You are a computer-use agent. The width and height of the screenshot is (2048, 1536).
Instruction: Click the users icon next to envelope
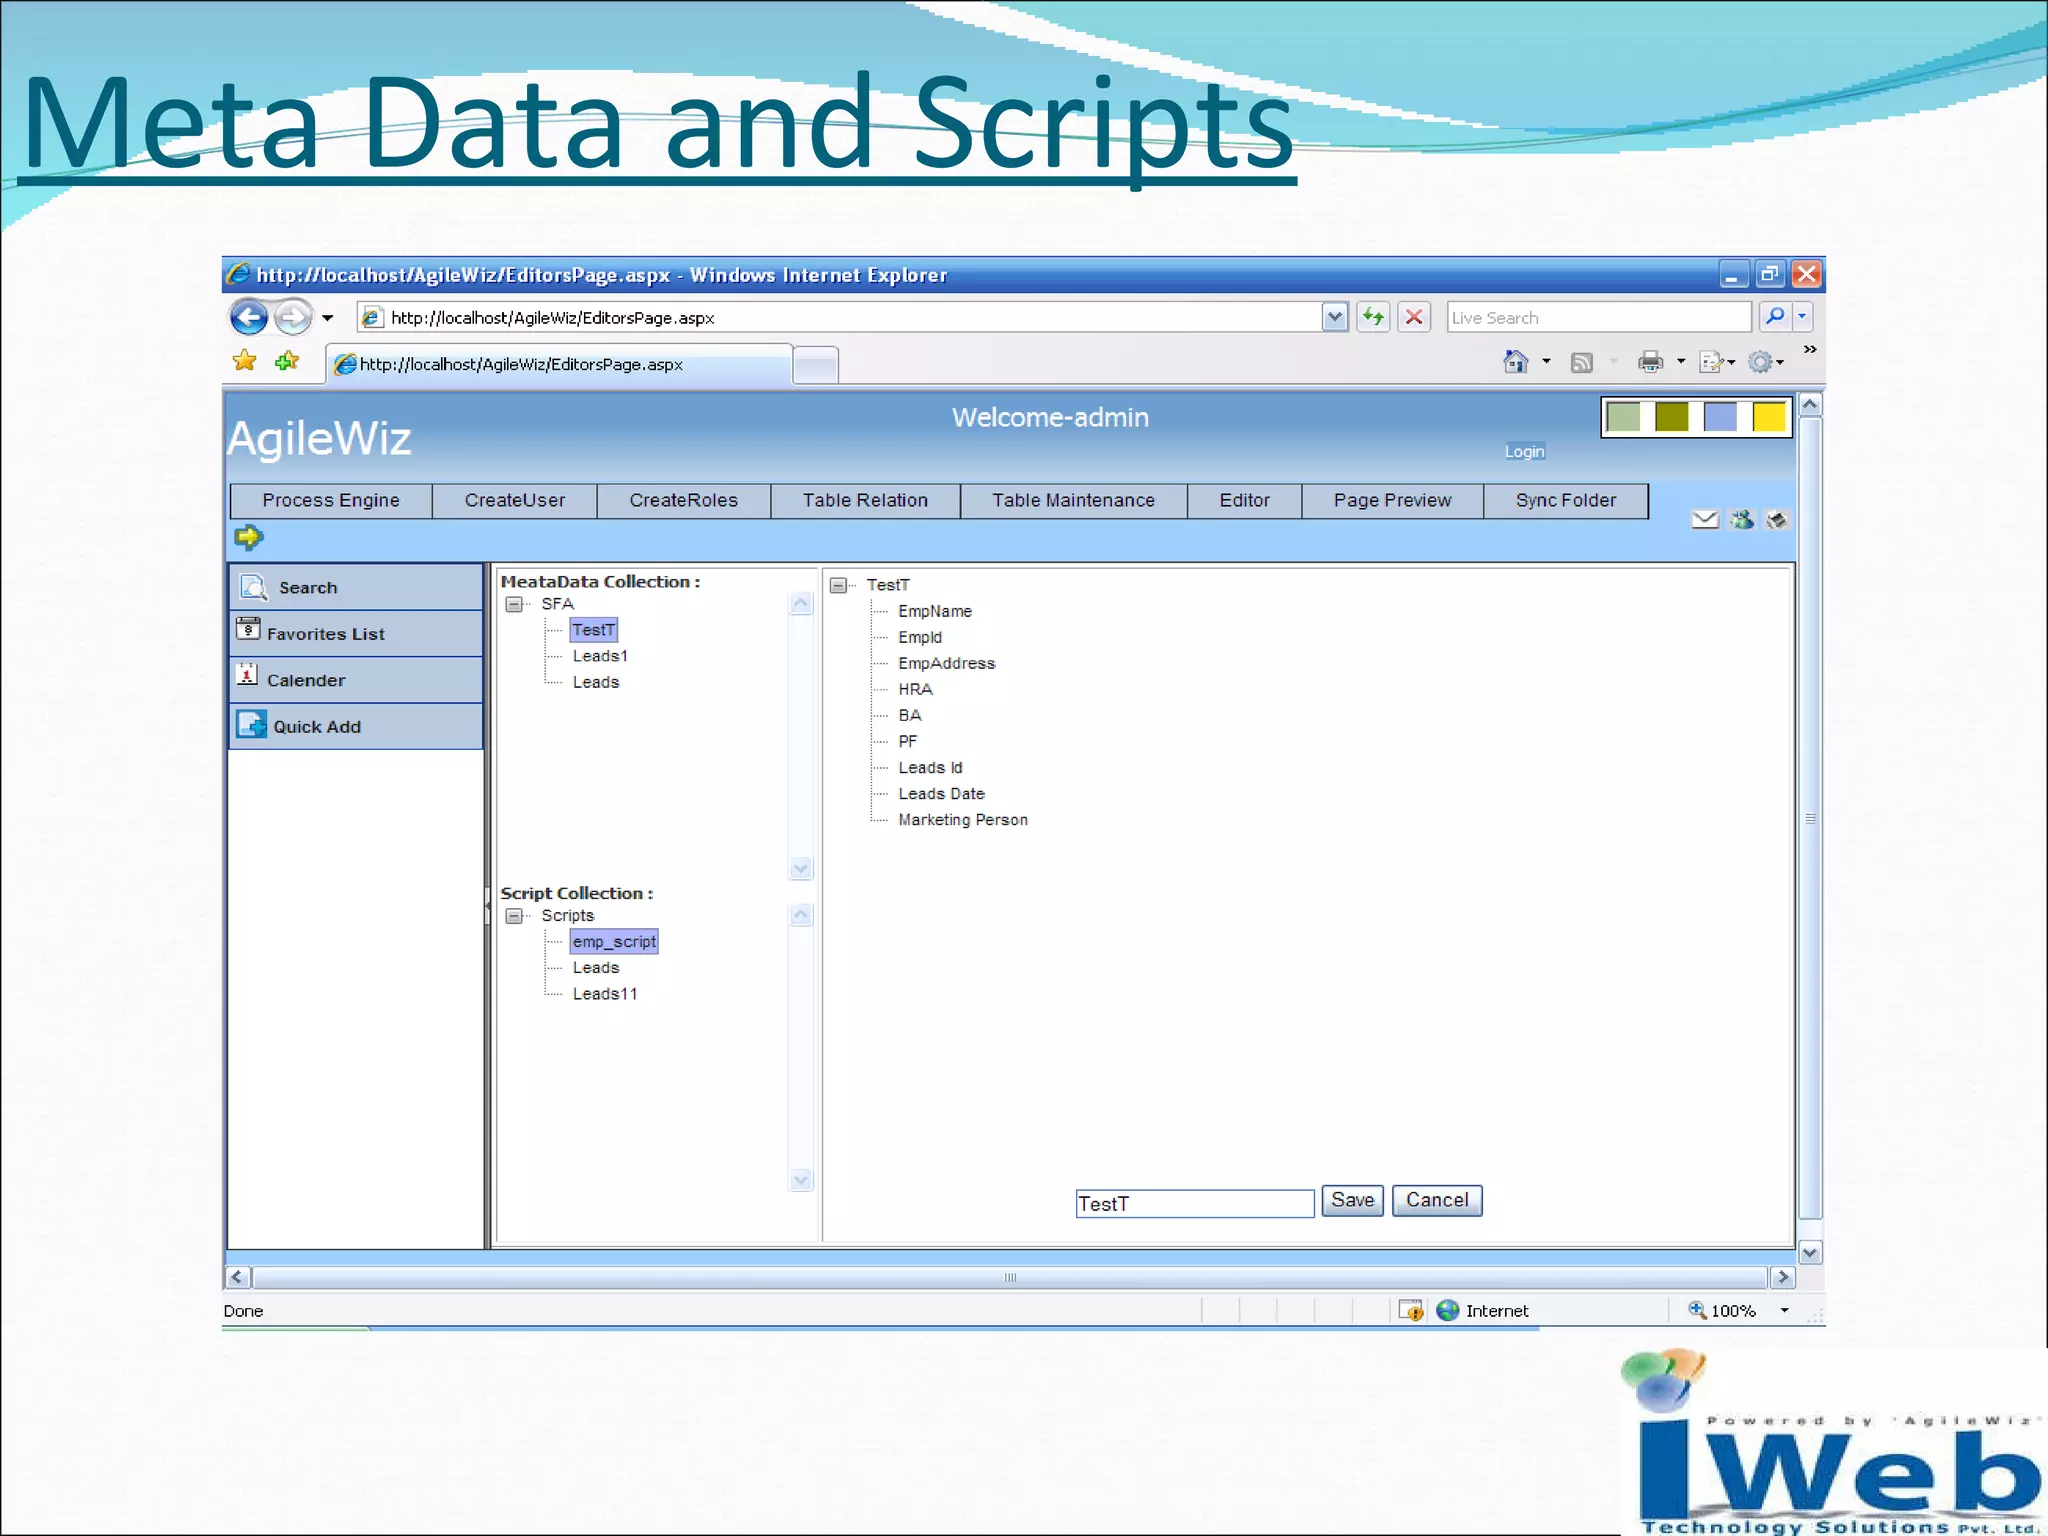[x=1742, y=520]
